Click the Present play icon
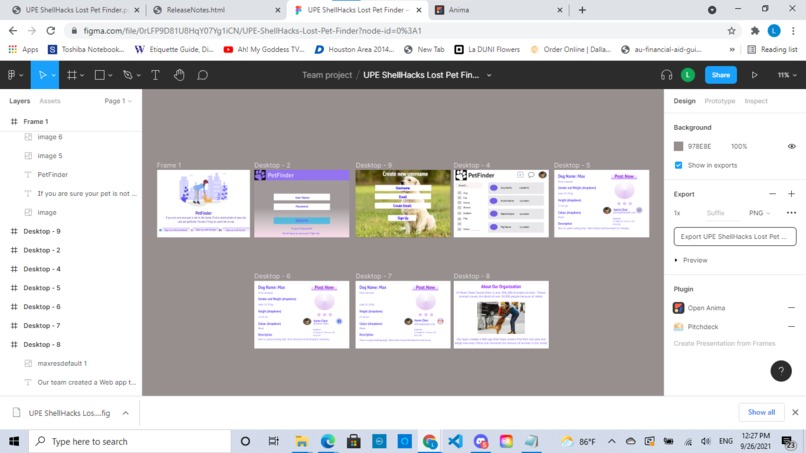Screen dimensions: 806x453 (754, 75)
